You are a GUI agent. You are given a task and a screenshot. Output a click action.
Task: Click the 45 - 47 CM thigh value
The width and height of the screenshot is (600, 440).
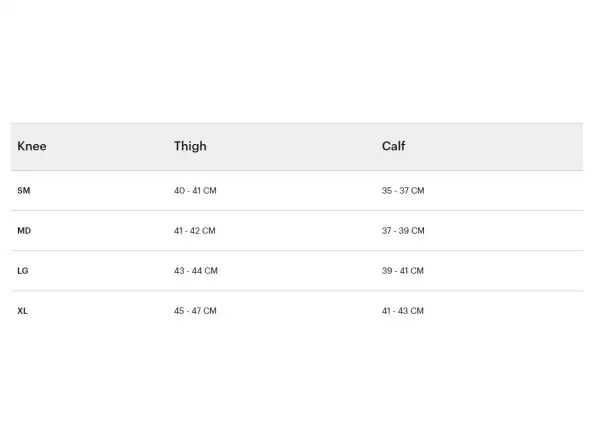point(195,311)
